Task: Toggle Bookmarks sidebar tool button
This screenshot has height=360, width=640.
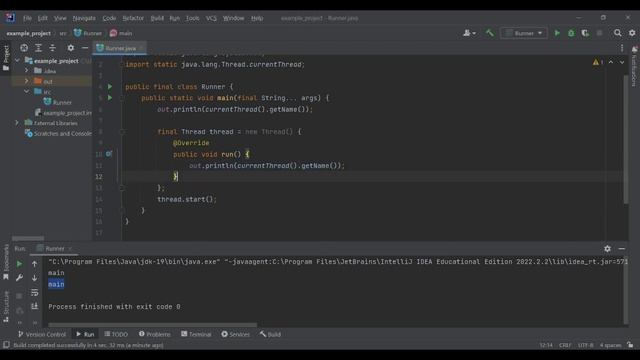Action: coord(6,262)
